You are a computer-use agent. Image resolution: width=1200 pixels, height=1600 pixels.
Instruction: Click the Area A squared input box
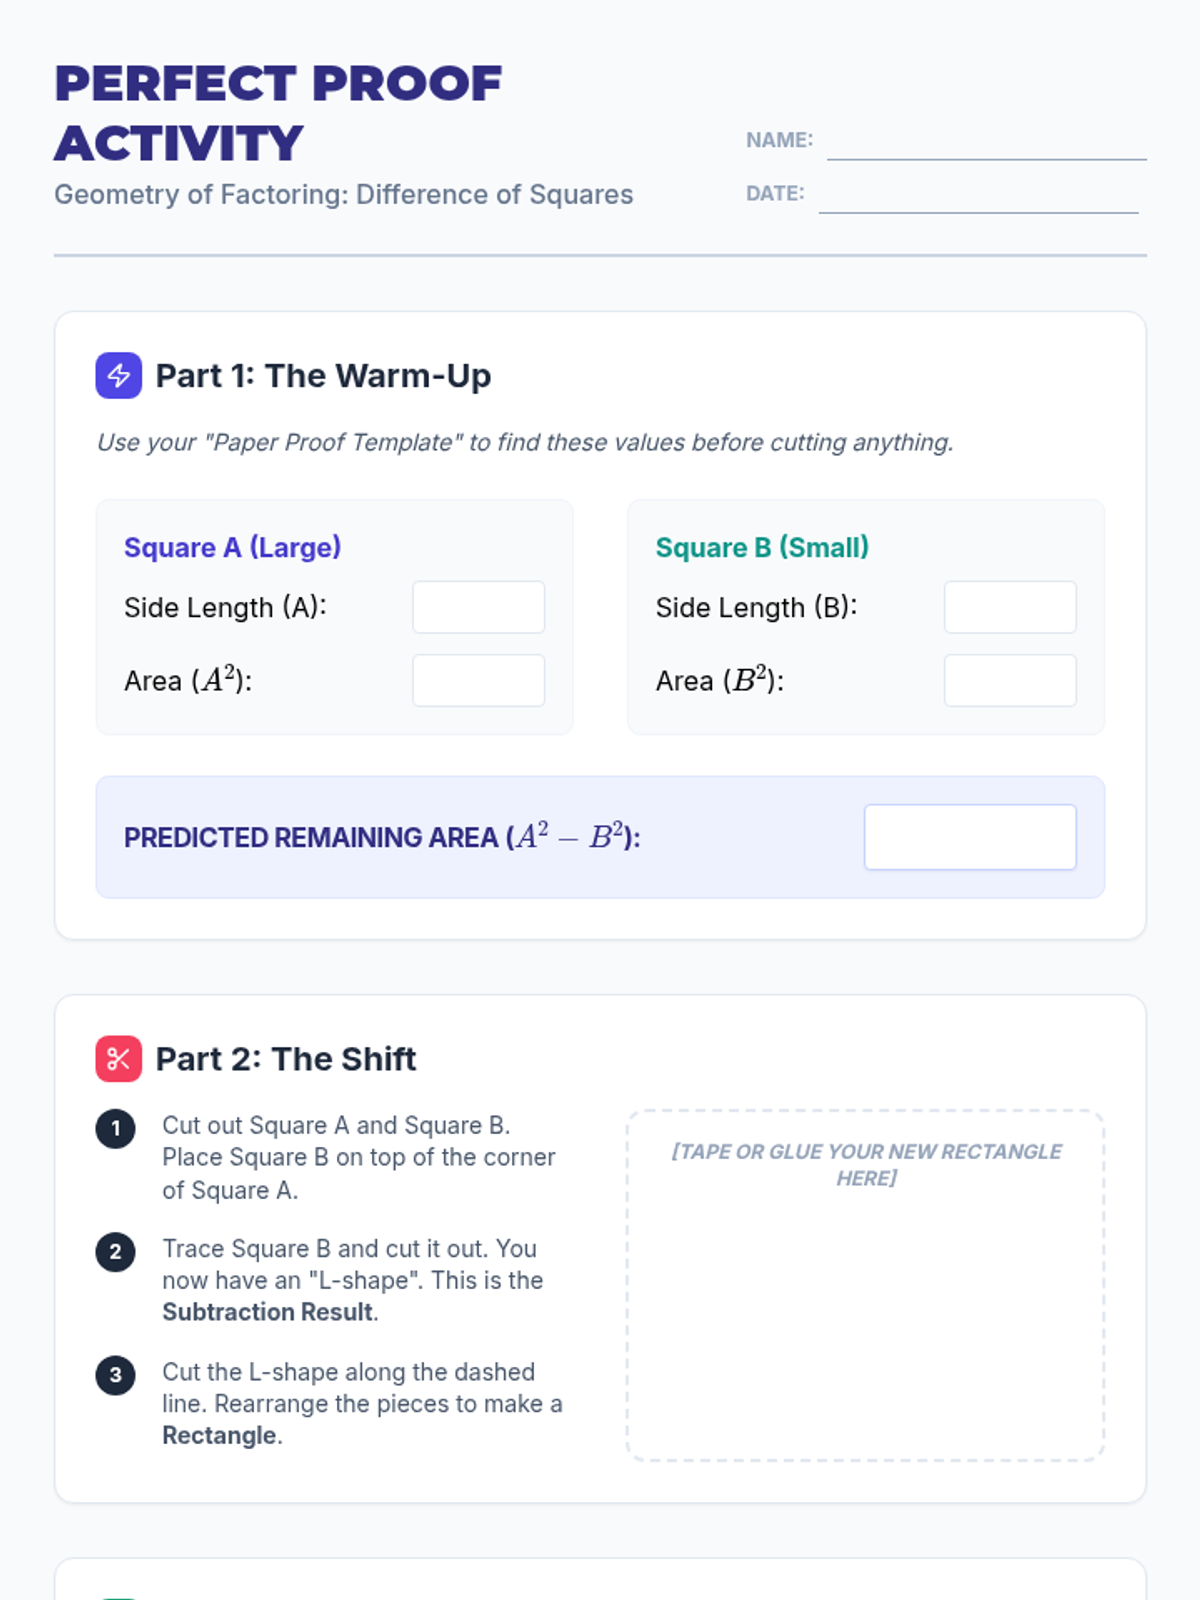tap(478, 681)
